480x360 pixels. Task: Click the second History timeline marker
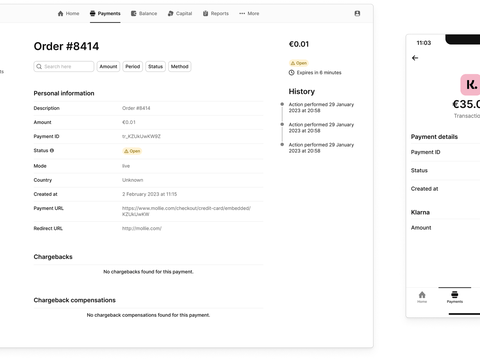[282, 124]
